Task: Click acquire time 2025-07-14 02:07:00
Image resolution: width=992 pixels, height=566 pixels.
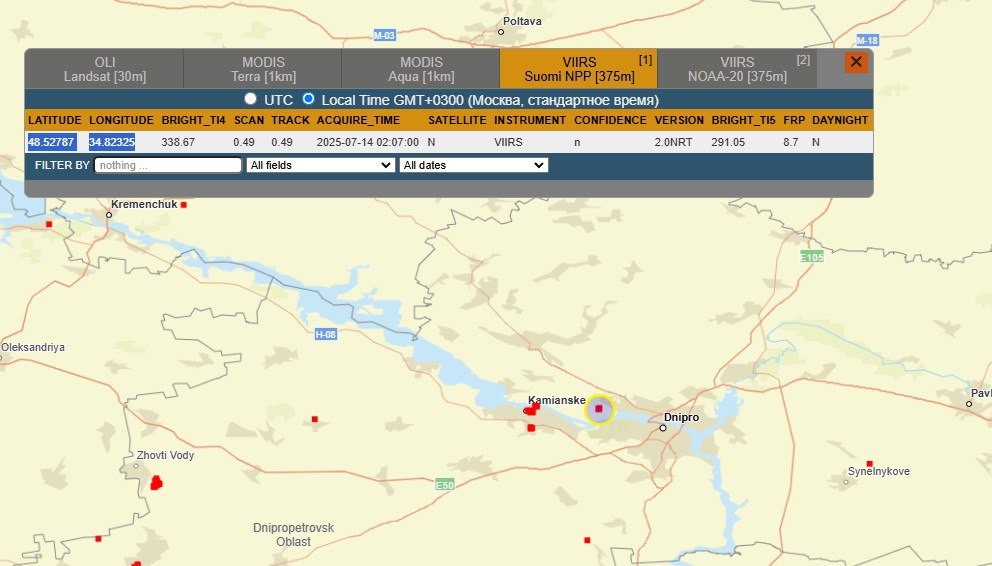Action: click(x=368, y=142)
